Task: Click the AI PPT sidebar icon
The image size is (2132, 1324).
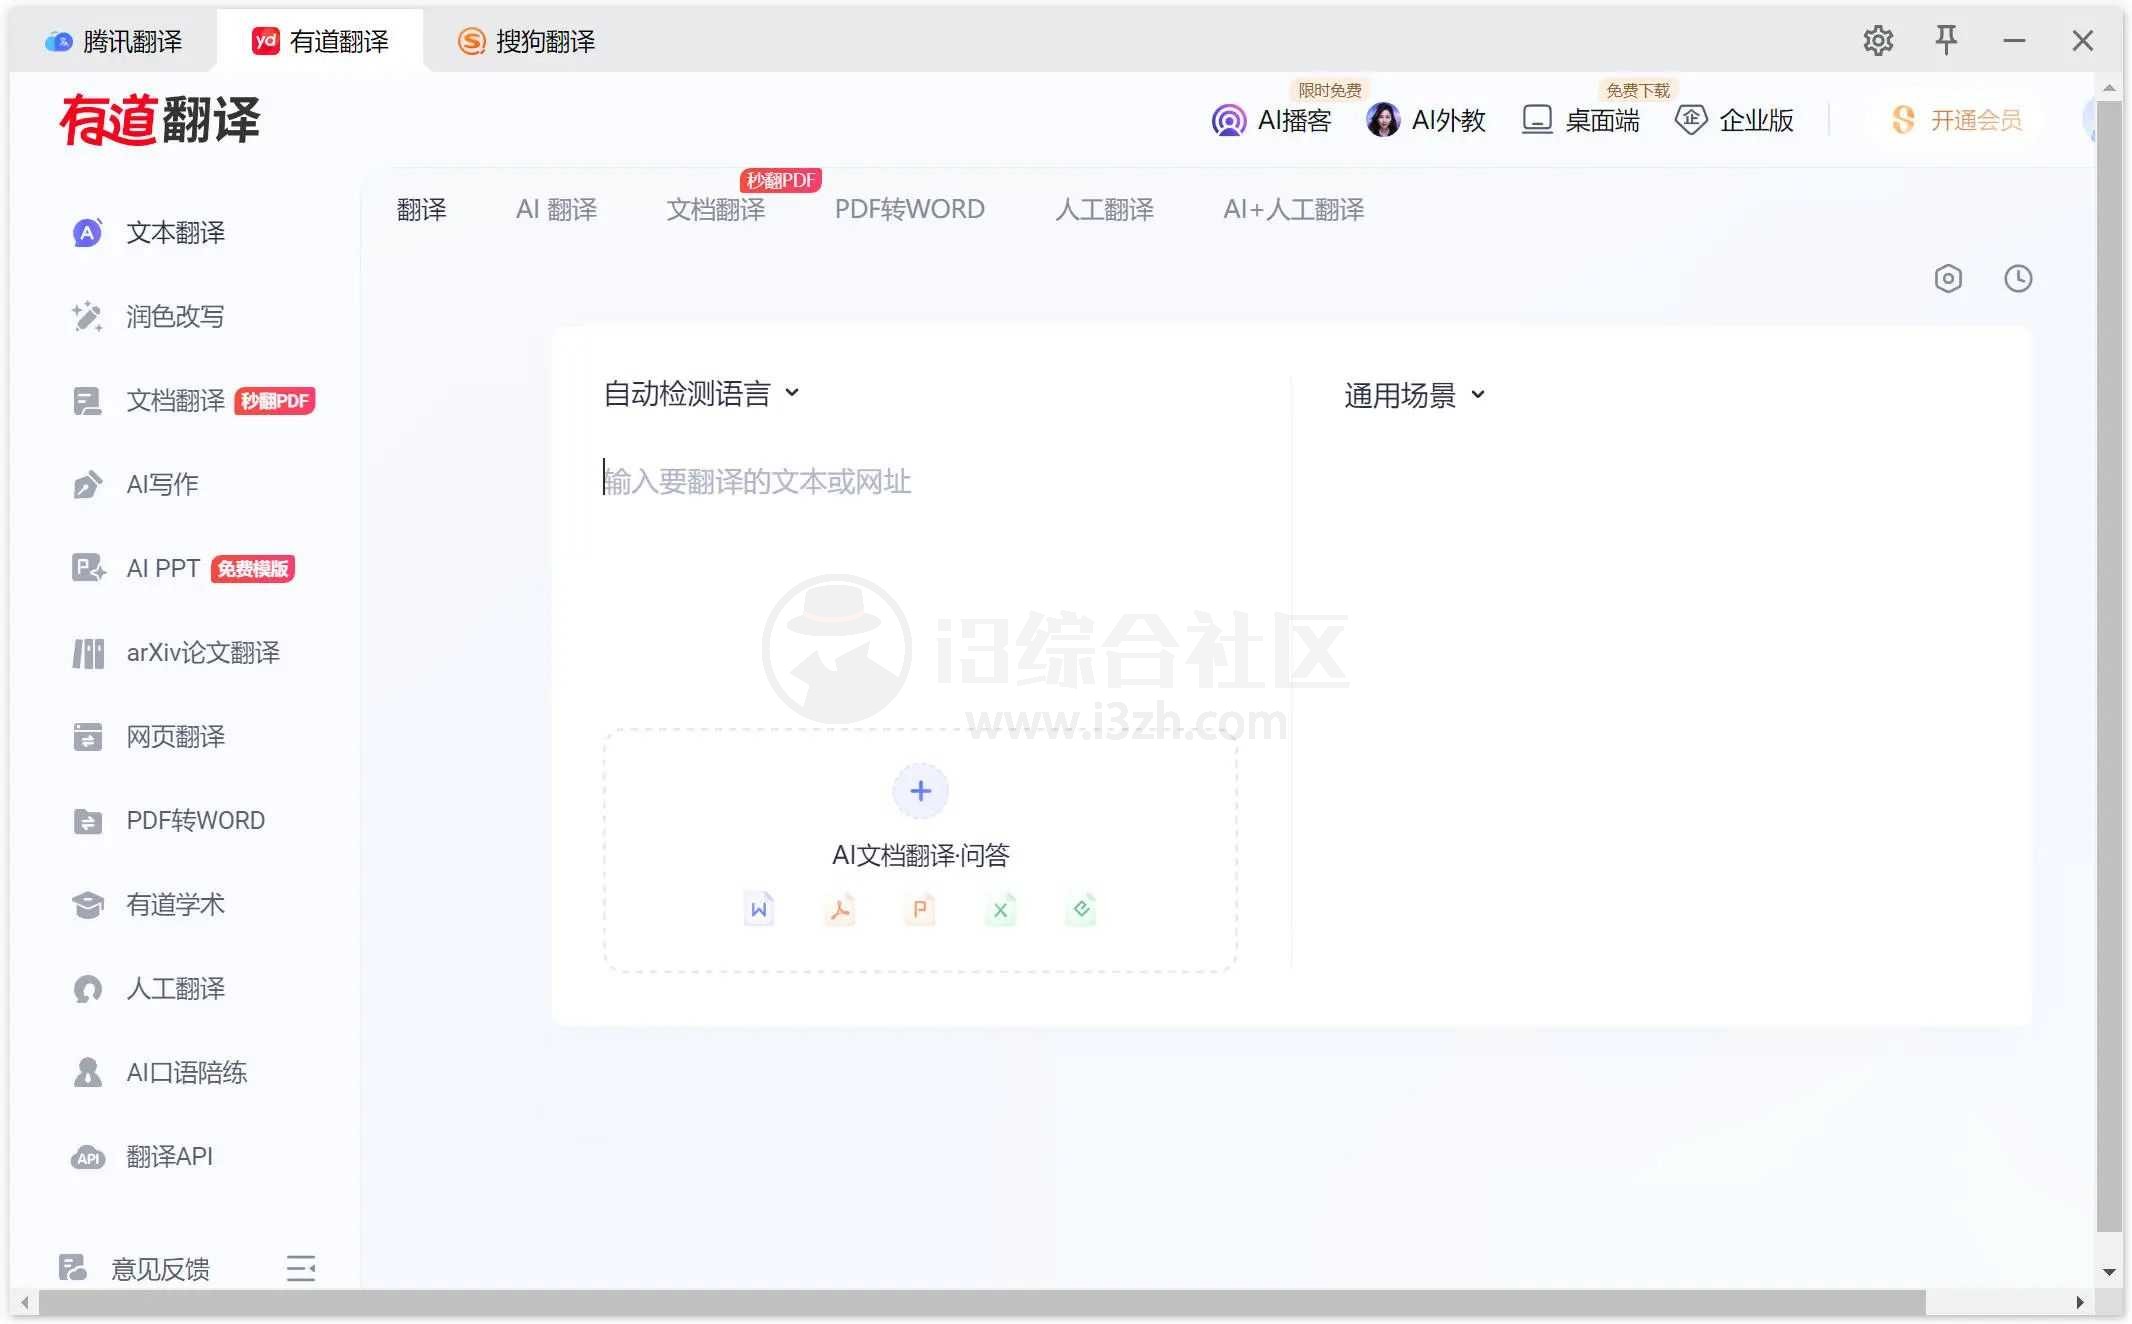Action: coord(88,569)
